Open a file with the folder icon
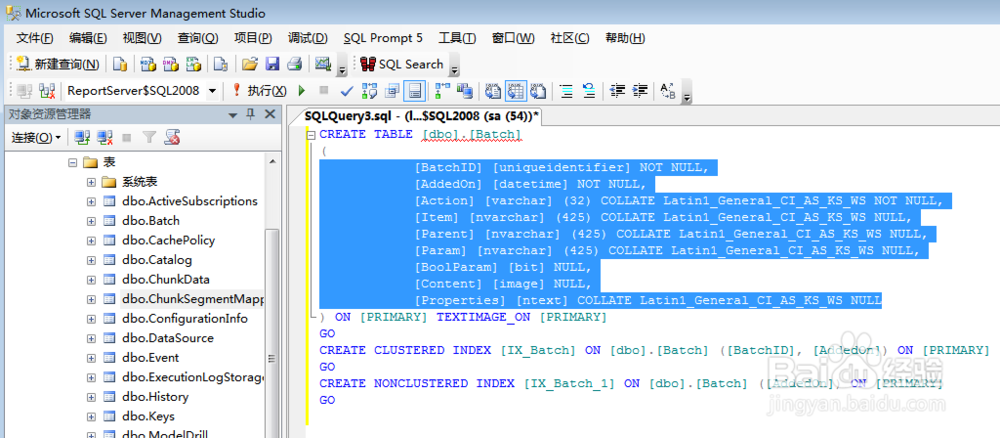 coord(249,64)
